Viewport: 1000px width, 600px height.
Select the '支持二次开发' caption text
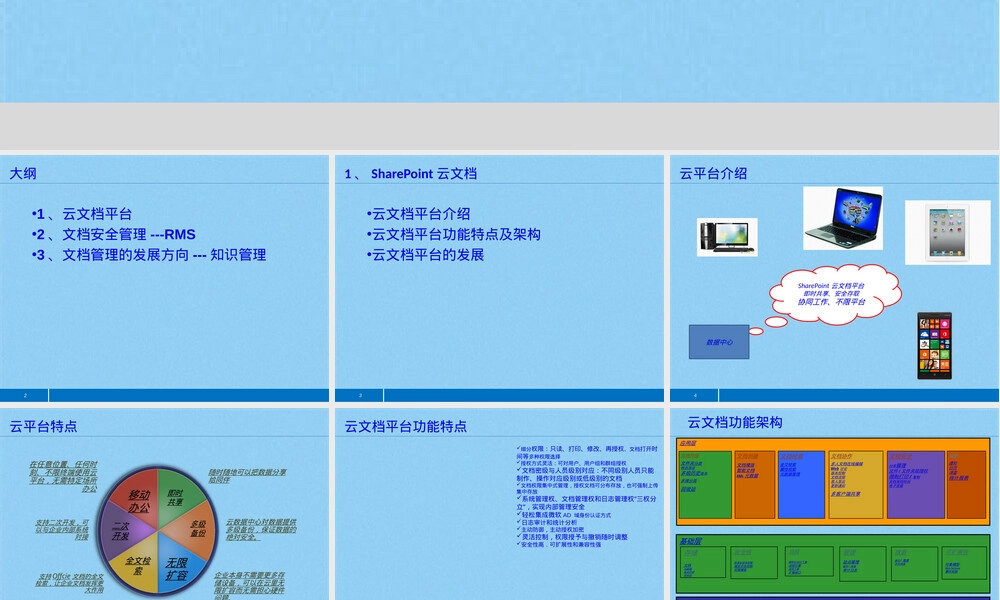pyautogui.click(x=62, y=529)
